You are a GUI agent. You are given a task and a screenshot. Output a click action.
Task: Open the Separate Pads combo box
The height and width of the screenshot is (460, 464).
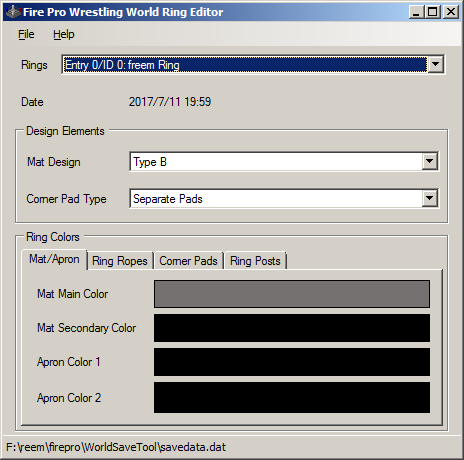pos(284,199)
